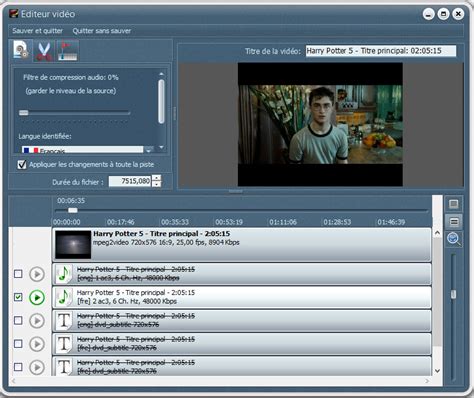The width and height of the screenshot is (474, 398).
Task: Play the first [fre] dvd_subtitle track
Action: click(x=37, y=344)
